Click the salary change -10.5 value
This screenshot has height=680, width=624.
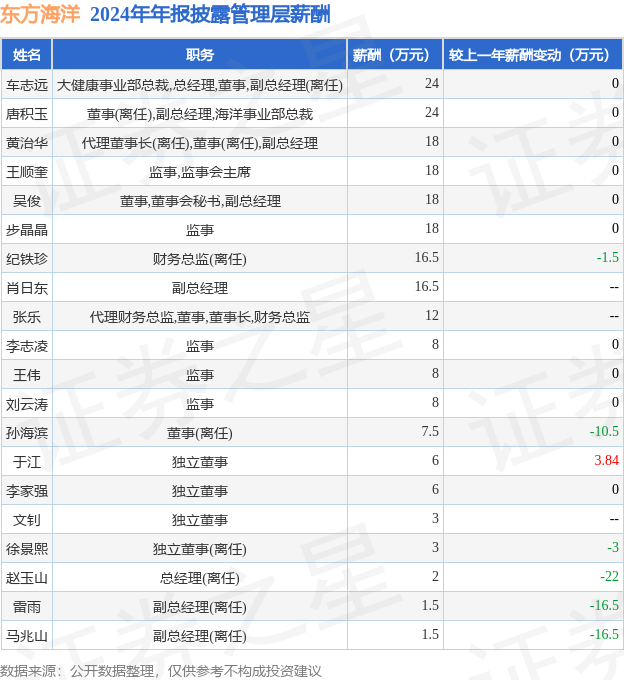point(604,431)
